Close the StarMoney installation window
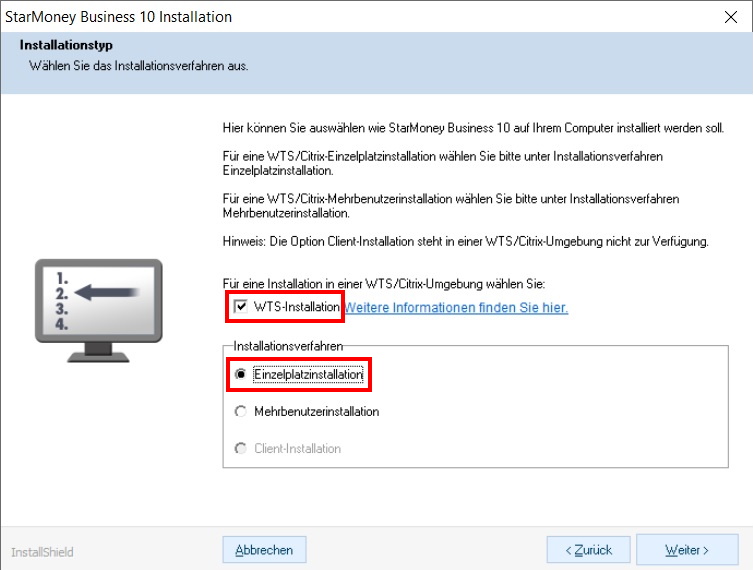Viewport: 753px width, 570px height. point(731,17)
